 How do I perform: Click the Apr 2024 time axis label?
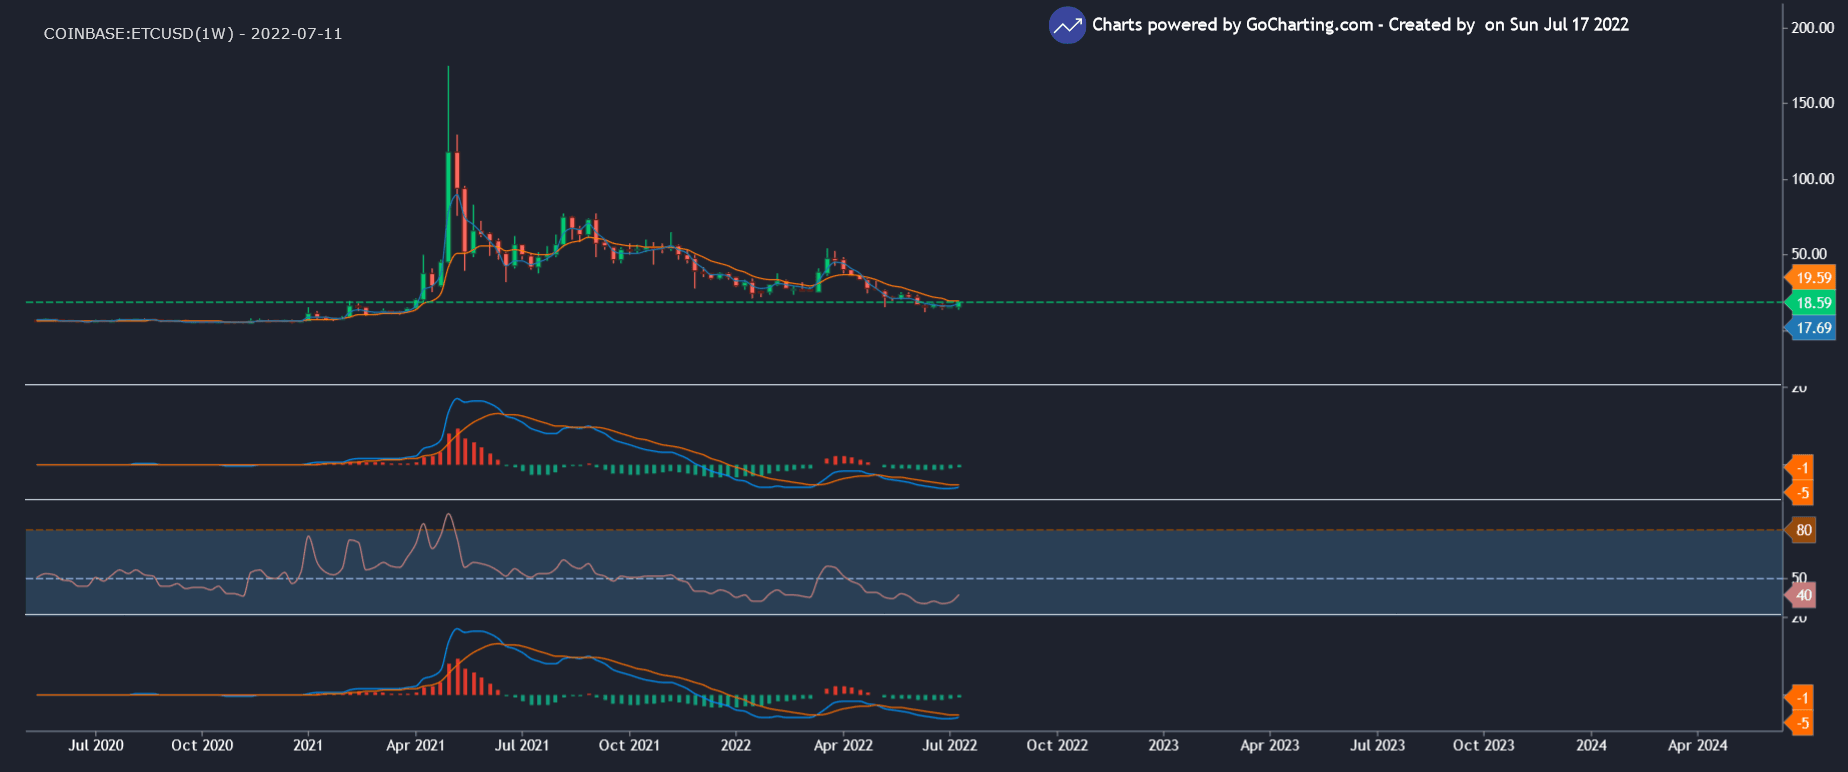click(1697, 745)
